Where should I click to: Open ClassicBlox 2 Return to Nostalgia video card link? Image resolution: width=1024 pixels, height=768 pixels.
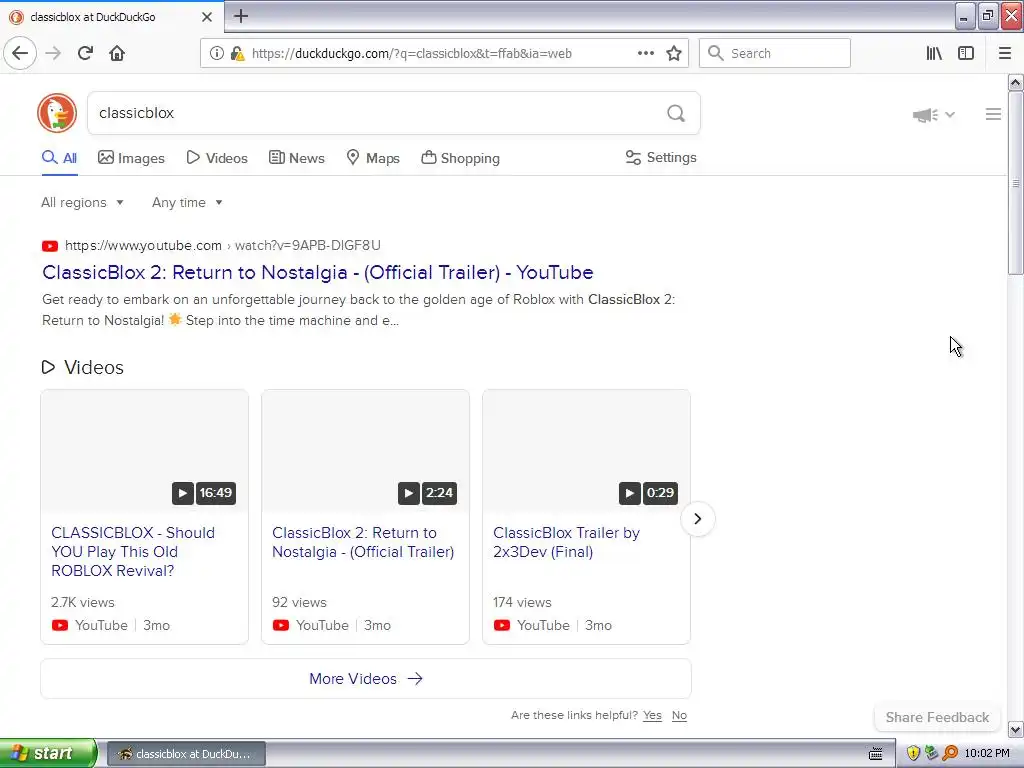pyautogui.click(x=363, y=542)
